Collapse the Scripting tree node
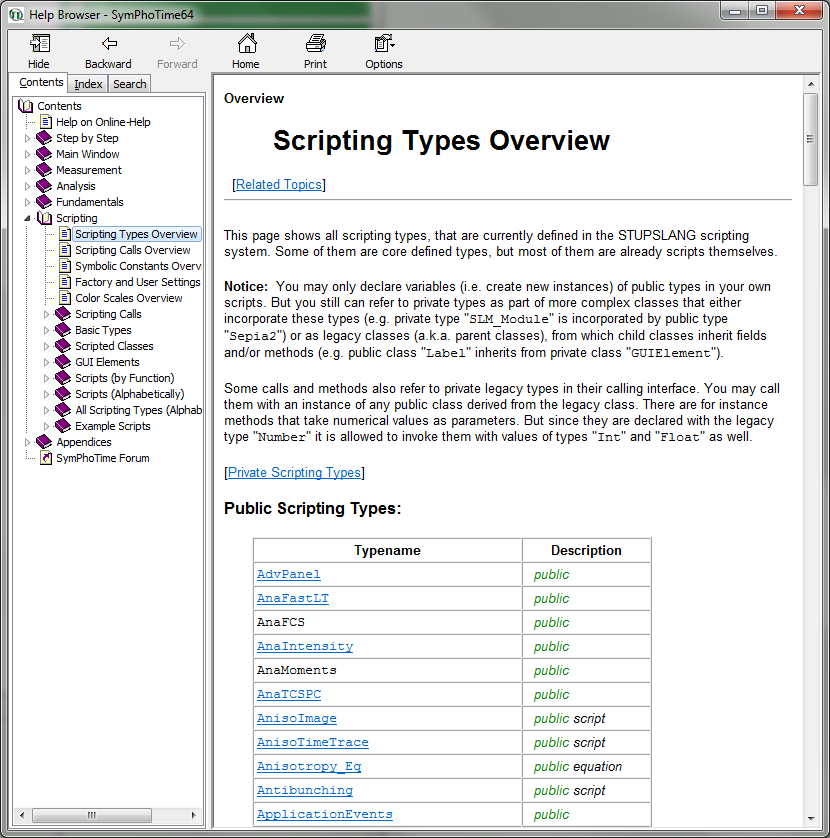Image resolution: width=830 pixels, height=838 pixels. 28,218
